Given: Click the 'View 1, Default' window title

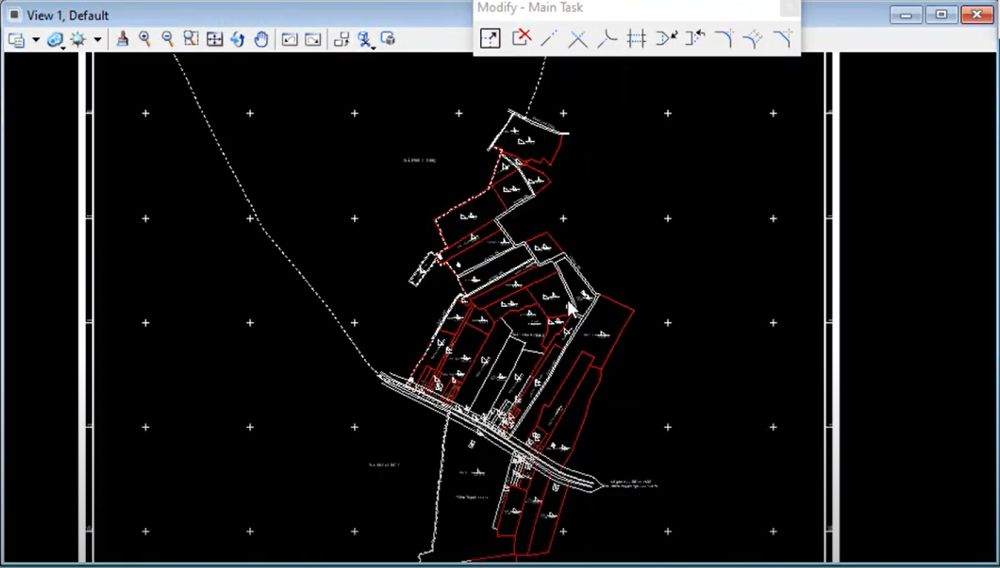Looking at the screenshot, I should (x=68, y=15).
